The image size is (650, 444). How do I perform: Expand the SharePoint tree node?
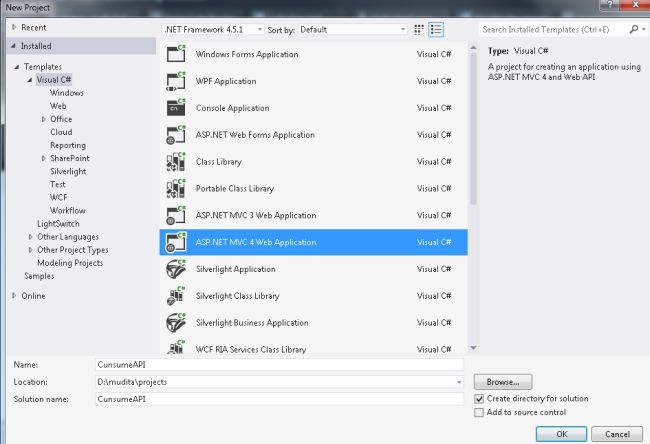[44, 158]
